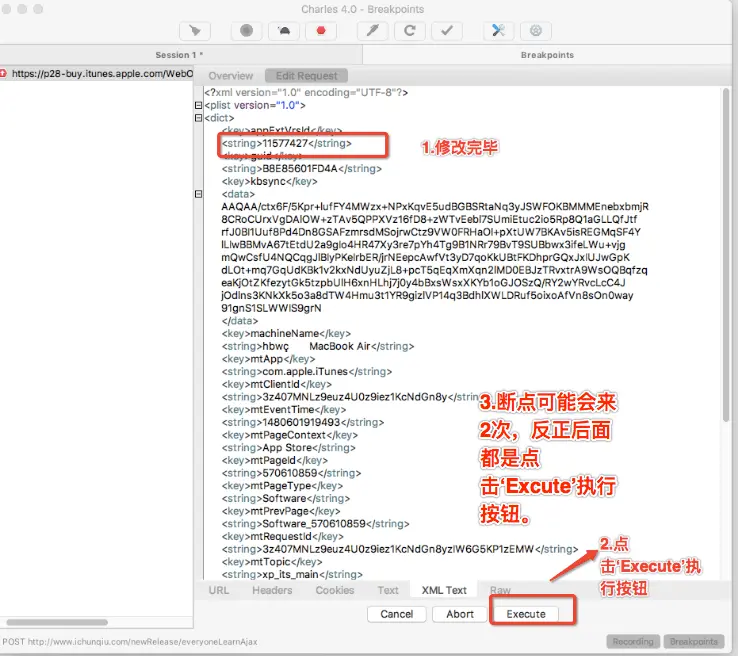Image resolution: width=738 pixels, height=656 pixels.
Task: Click the mtPrevPage key line
Action: (x=281, y=511)
